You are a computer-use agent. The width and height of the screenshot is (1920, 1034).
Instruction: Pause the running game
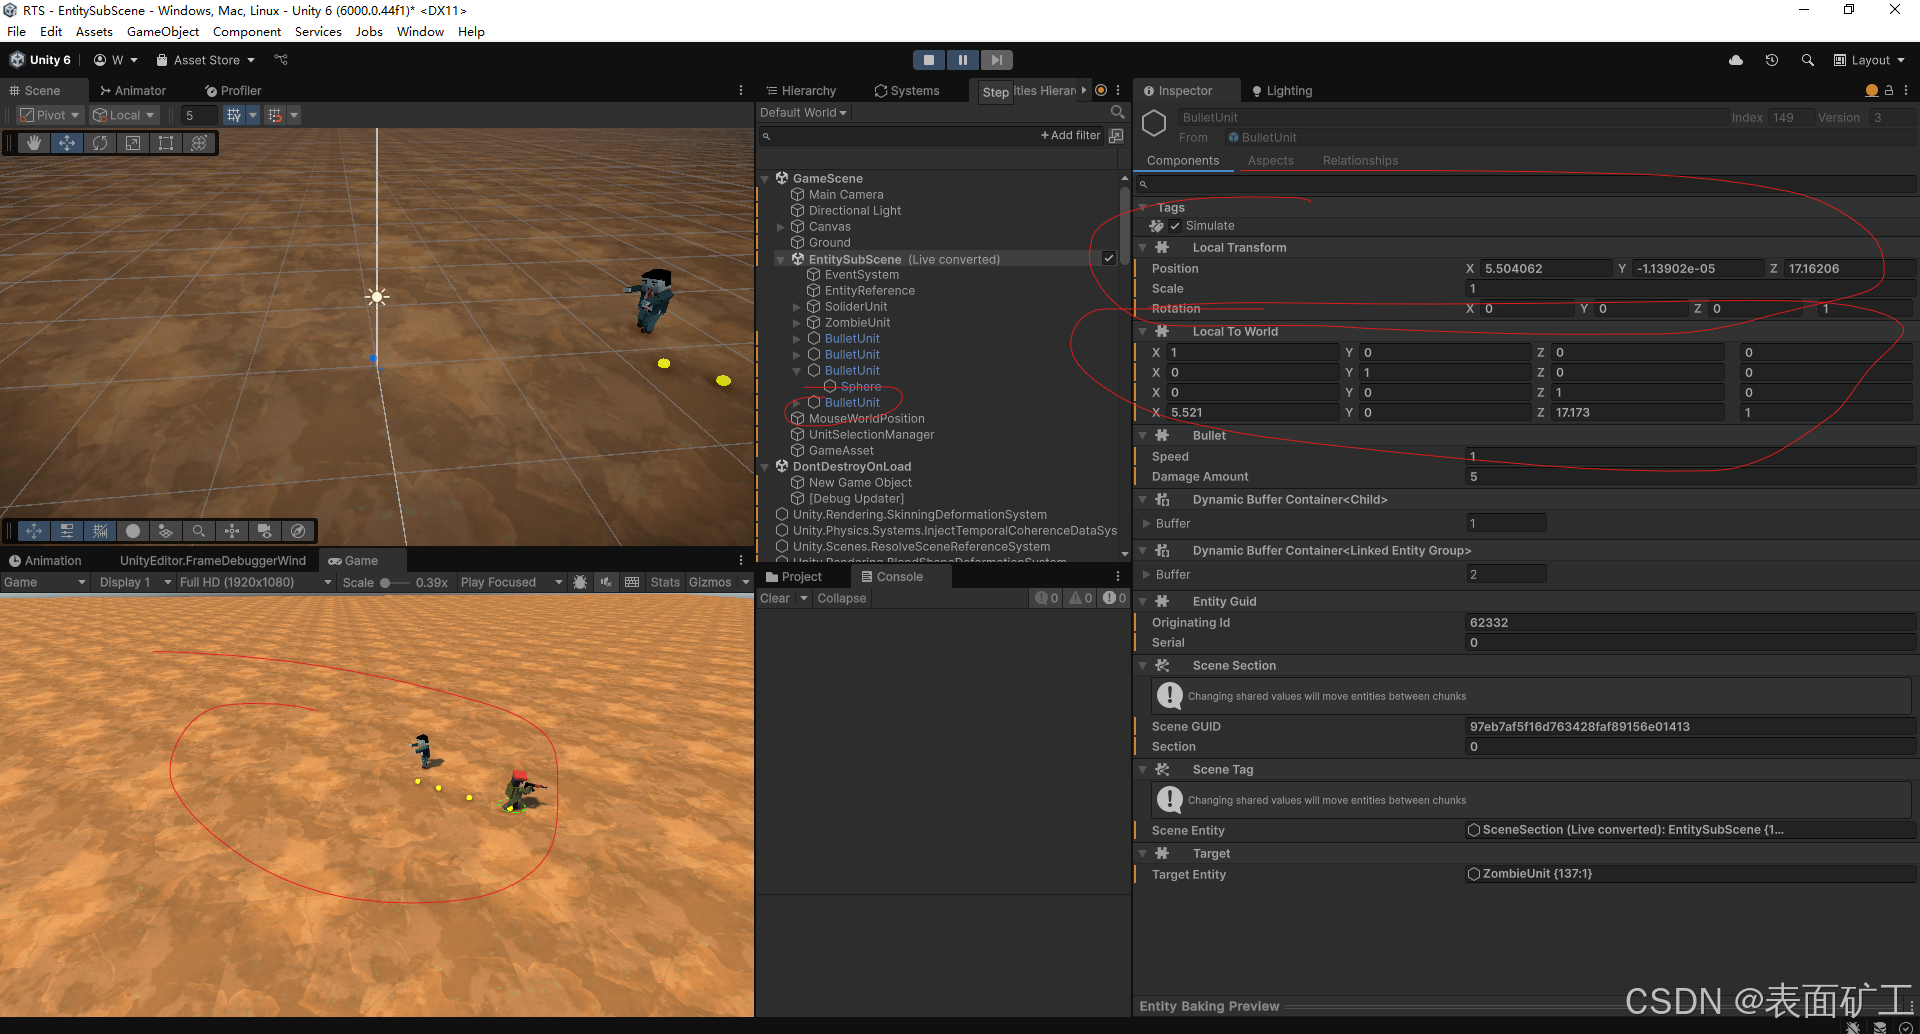[x=963, y=60]
